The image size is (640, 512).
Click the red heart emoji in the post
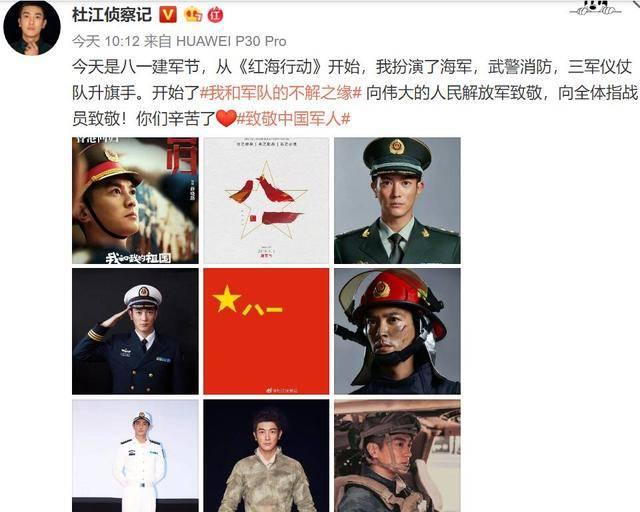[226, 118]
